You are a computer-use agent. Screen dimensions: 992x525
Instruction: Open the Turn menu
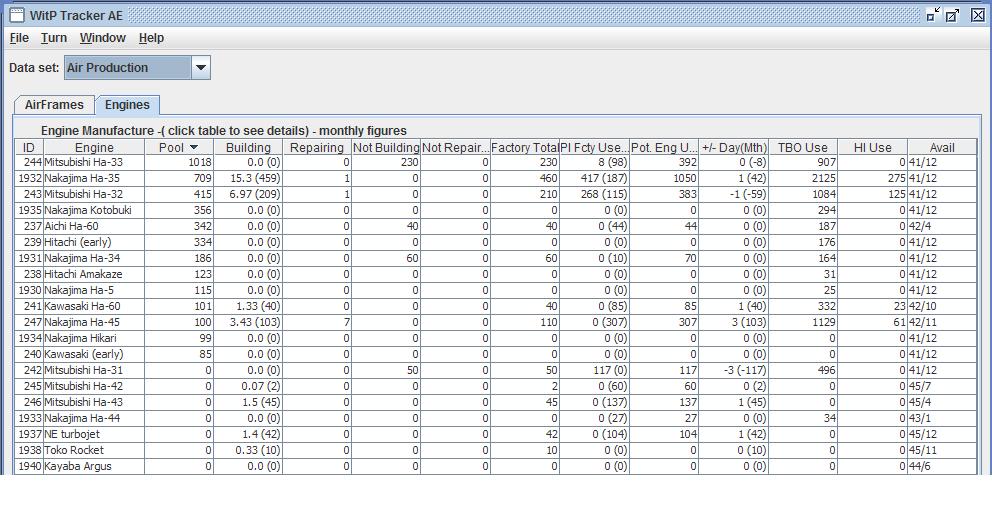(x=54, y=38)
